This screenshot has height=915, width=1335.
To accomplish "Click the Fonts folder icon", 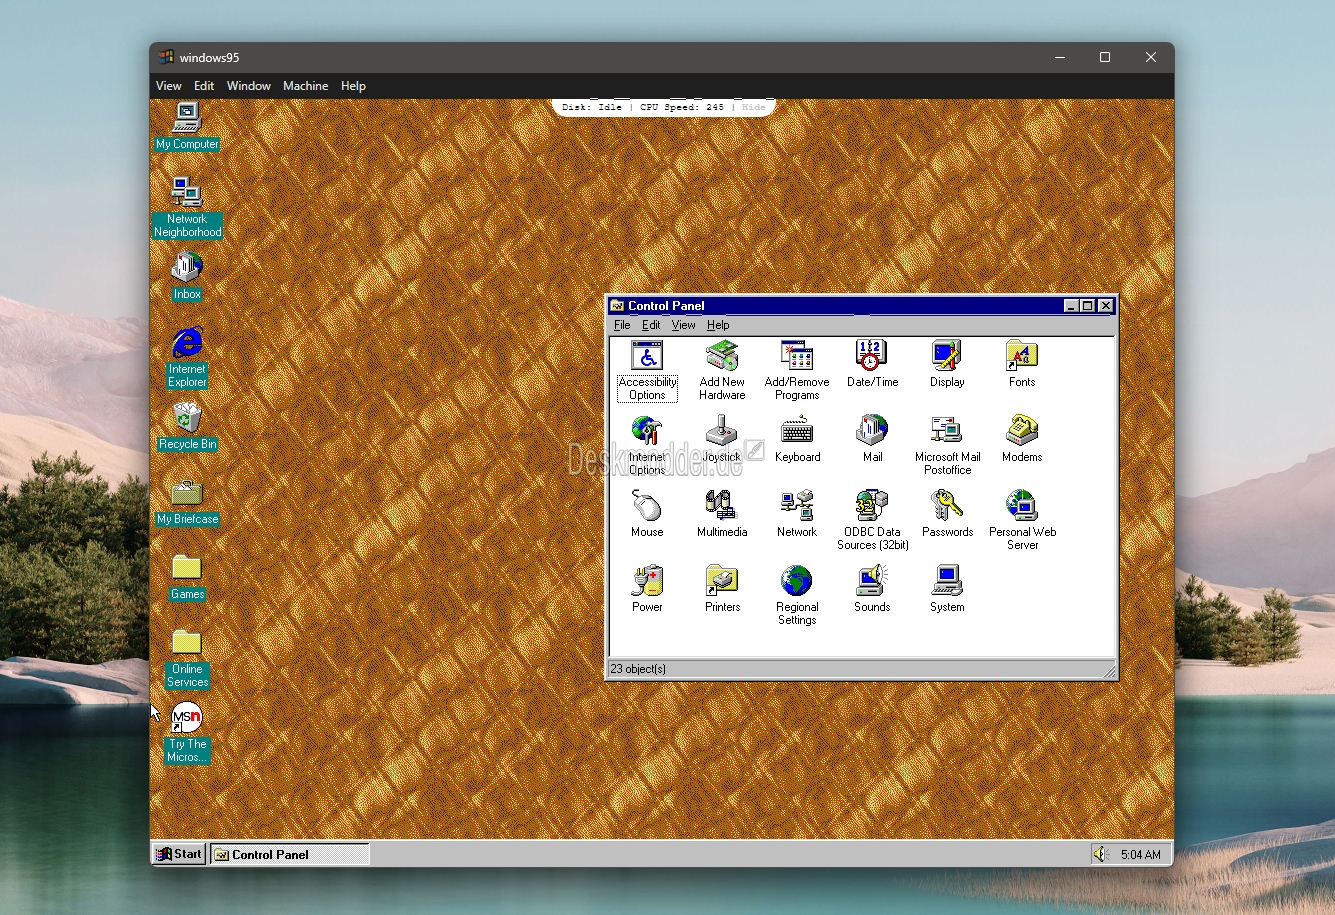I will point(1022,356).
